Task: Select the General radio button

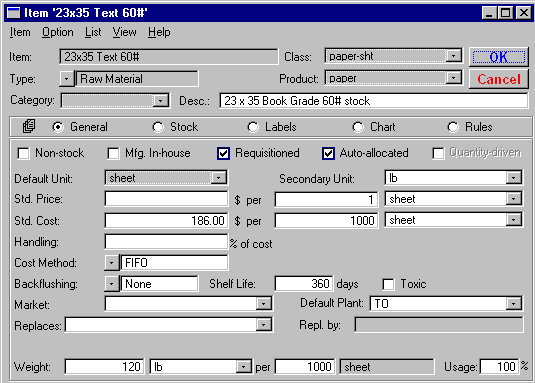Action: (x=58, y=127)
